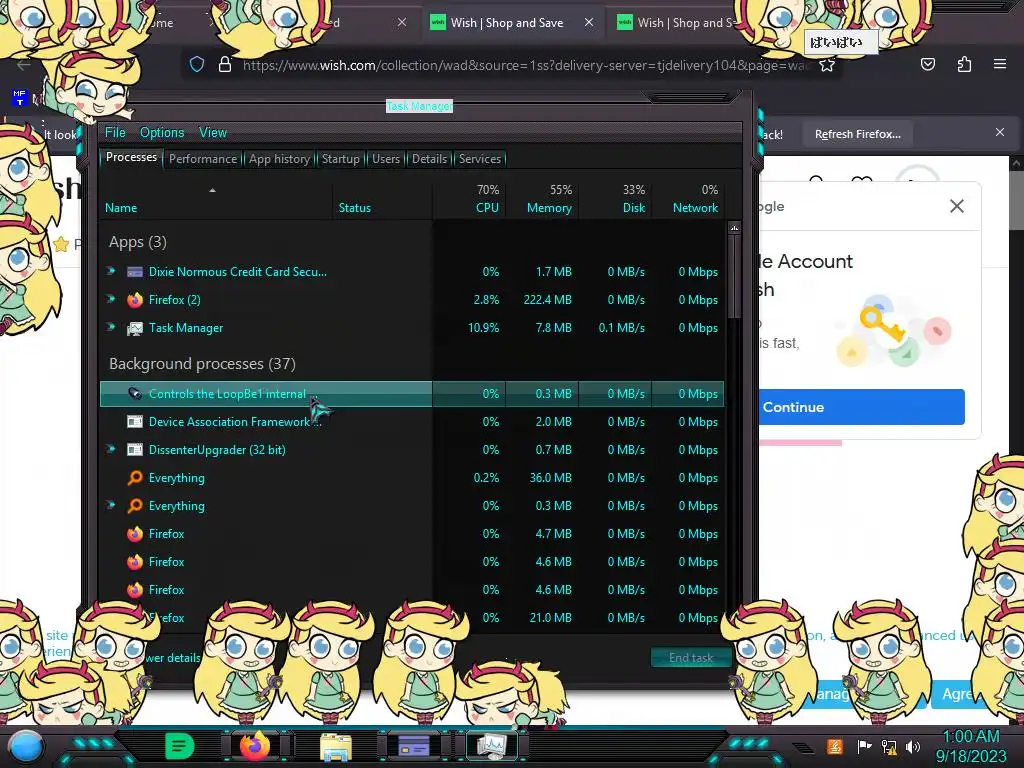Screen dimensions: 1024x768
Task: Sort processes by Network column
Action: [688, 199]
